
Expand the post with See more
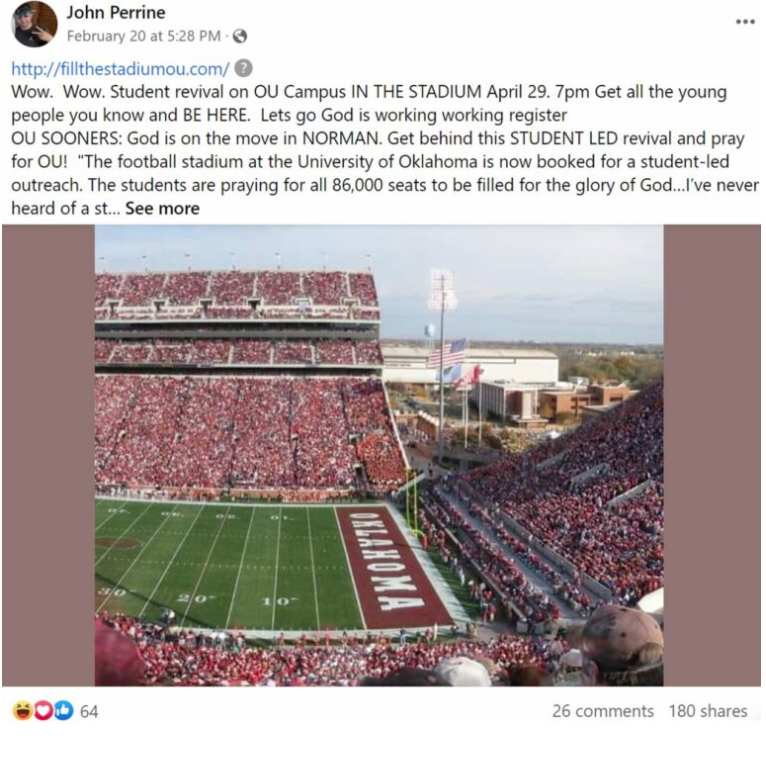[x=162, y=208]
